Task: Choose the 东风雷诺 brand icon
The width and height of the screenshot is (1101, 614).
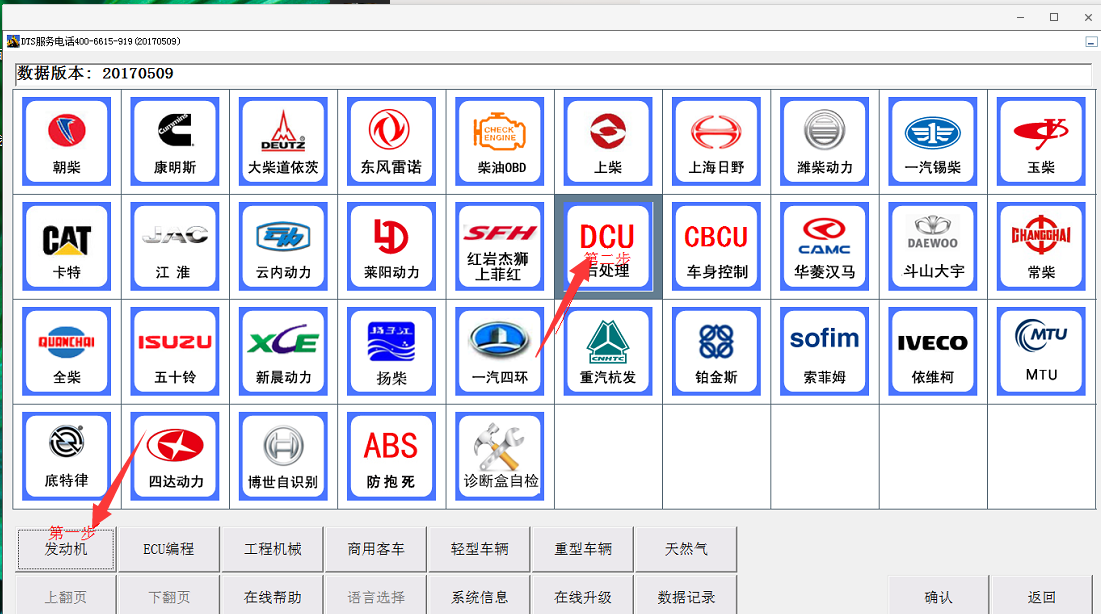Action: click(x=391, y=141)
